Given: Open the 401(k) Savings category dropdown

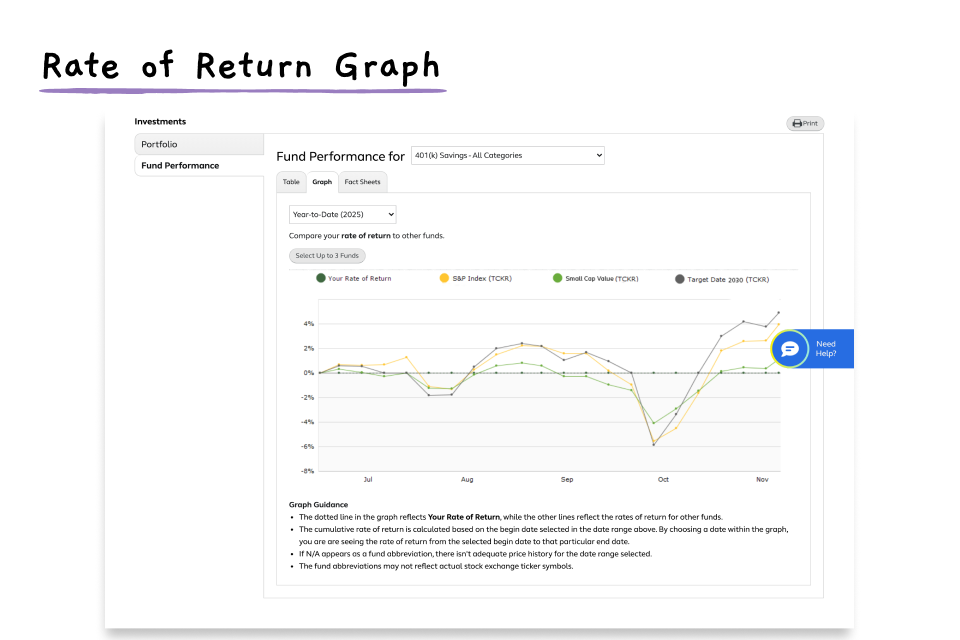Looking at the screenshot, I should tap(507, 156).
